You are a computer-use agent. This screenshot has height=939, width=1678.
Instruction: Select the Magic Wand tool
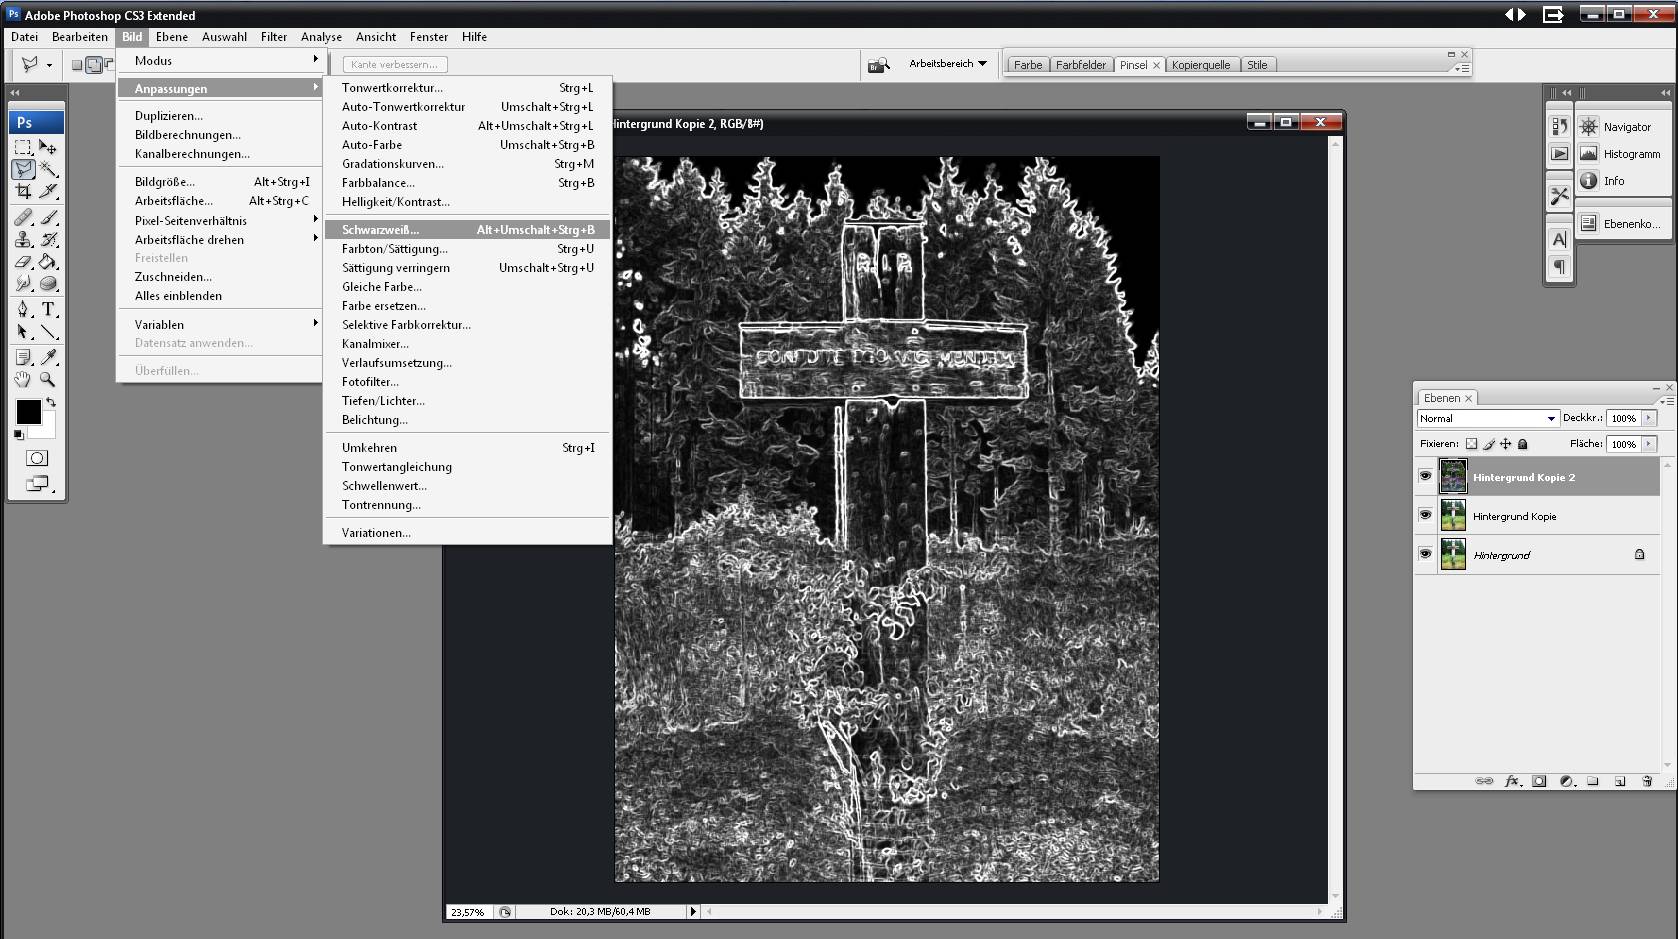pos(48,170)
